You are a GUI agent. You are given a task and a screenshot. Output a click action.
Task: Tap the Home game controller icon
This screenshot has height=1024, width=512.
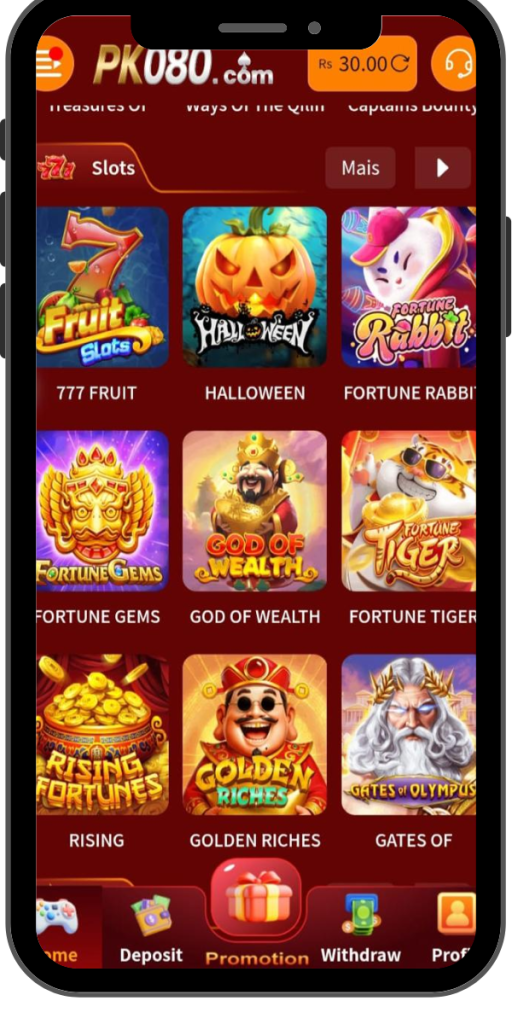57,916
